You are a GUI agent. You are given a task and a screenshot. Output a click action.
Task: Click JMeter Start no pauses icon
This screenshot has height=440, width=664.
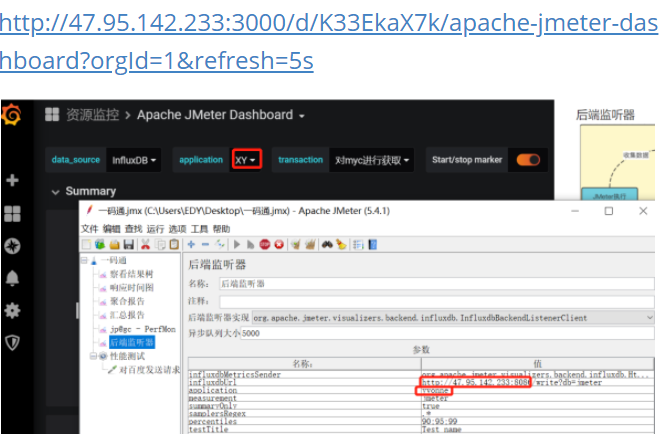[x=251, y=244]
